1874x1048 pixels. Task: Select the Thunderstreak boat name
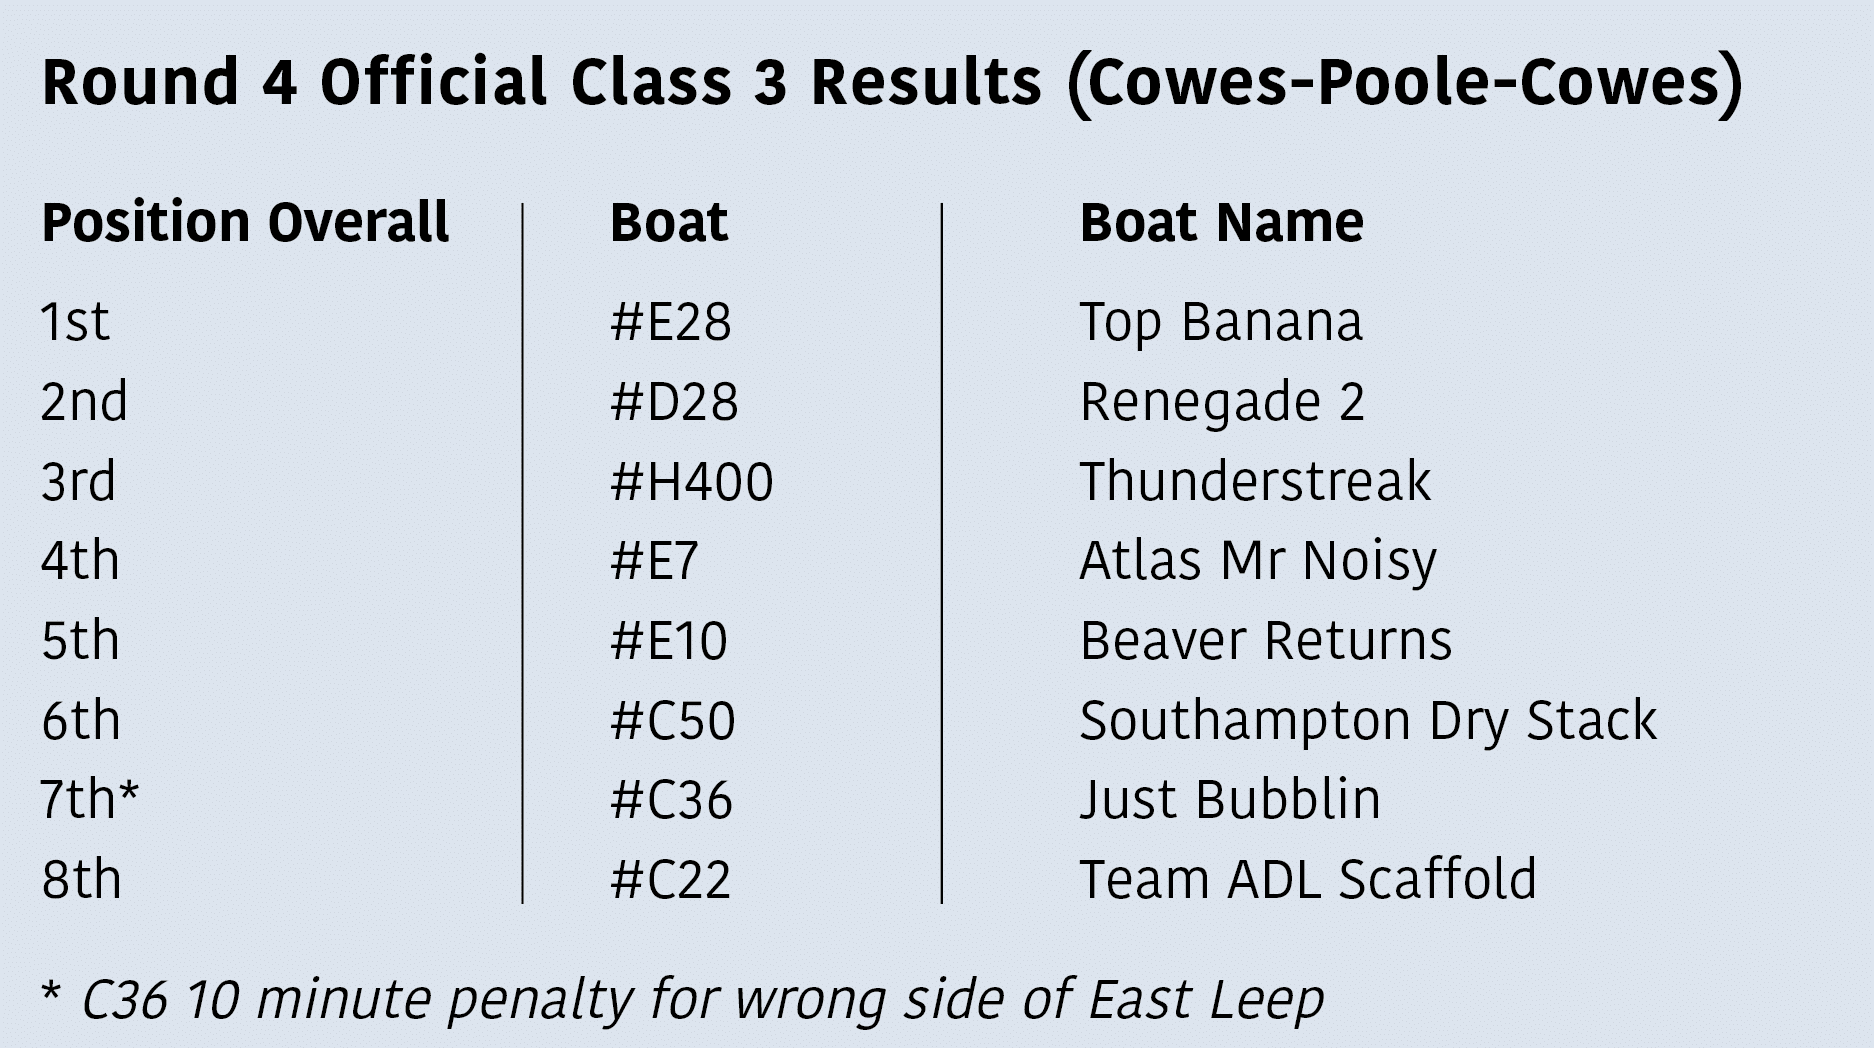(1255, 481)
